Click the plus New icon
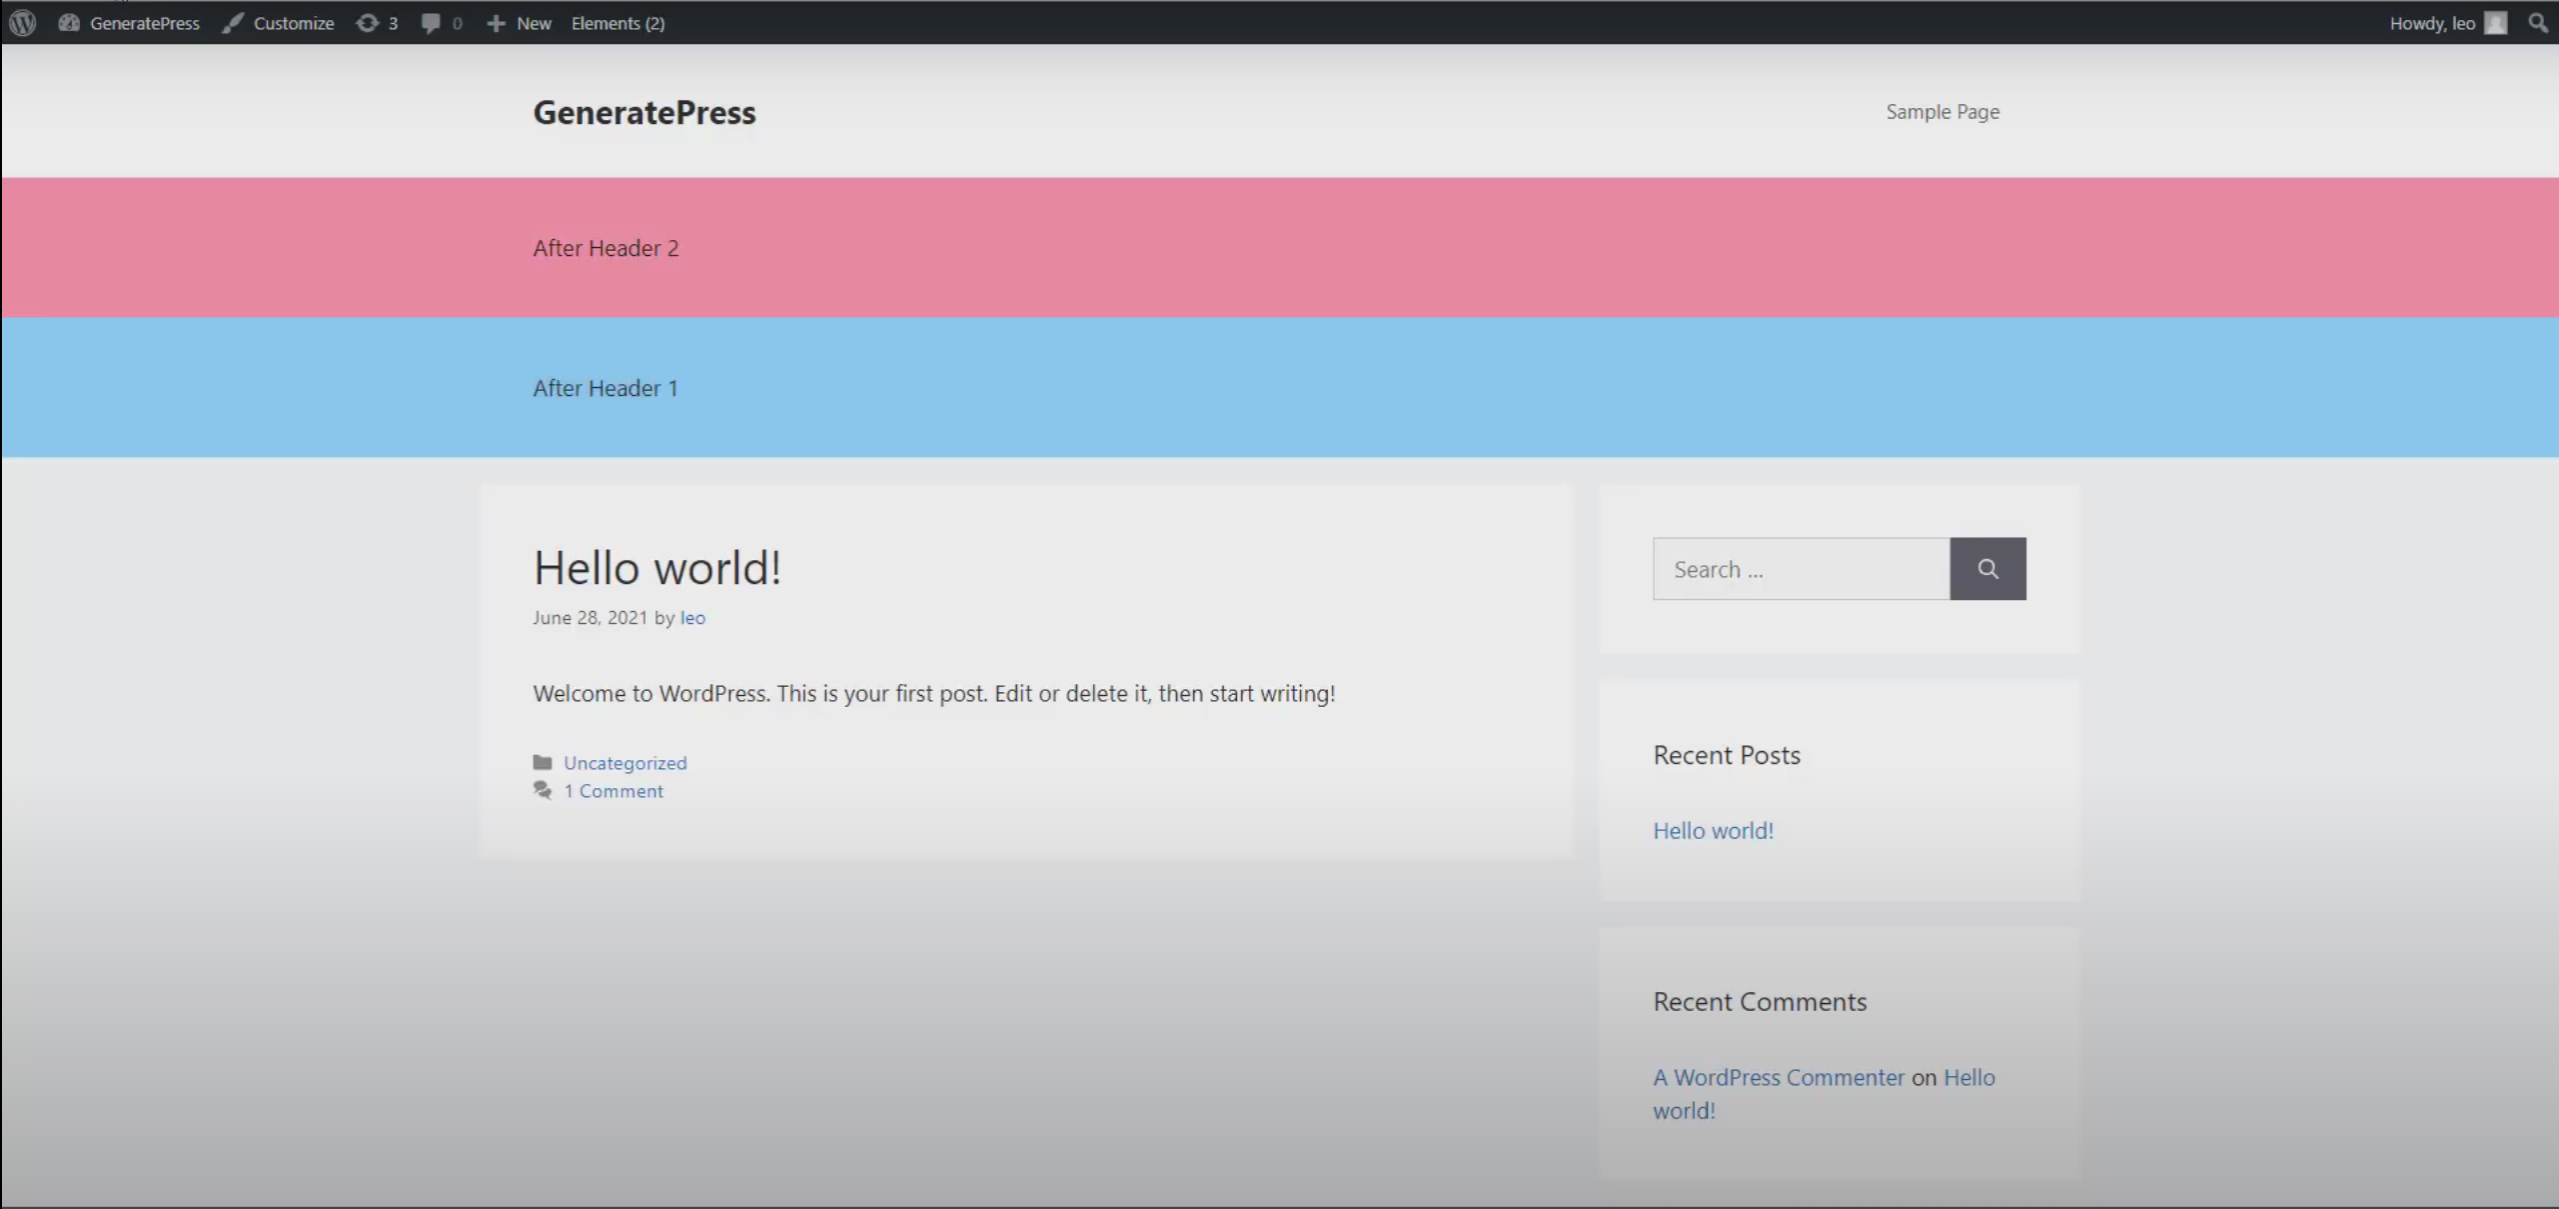2559x1209 pixels. coord(496,22)
